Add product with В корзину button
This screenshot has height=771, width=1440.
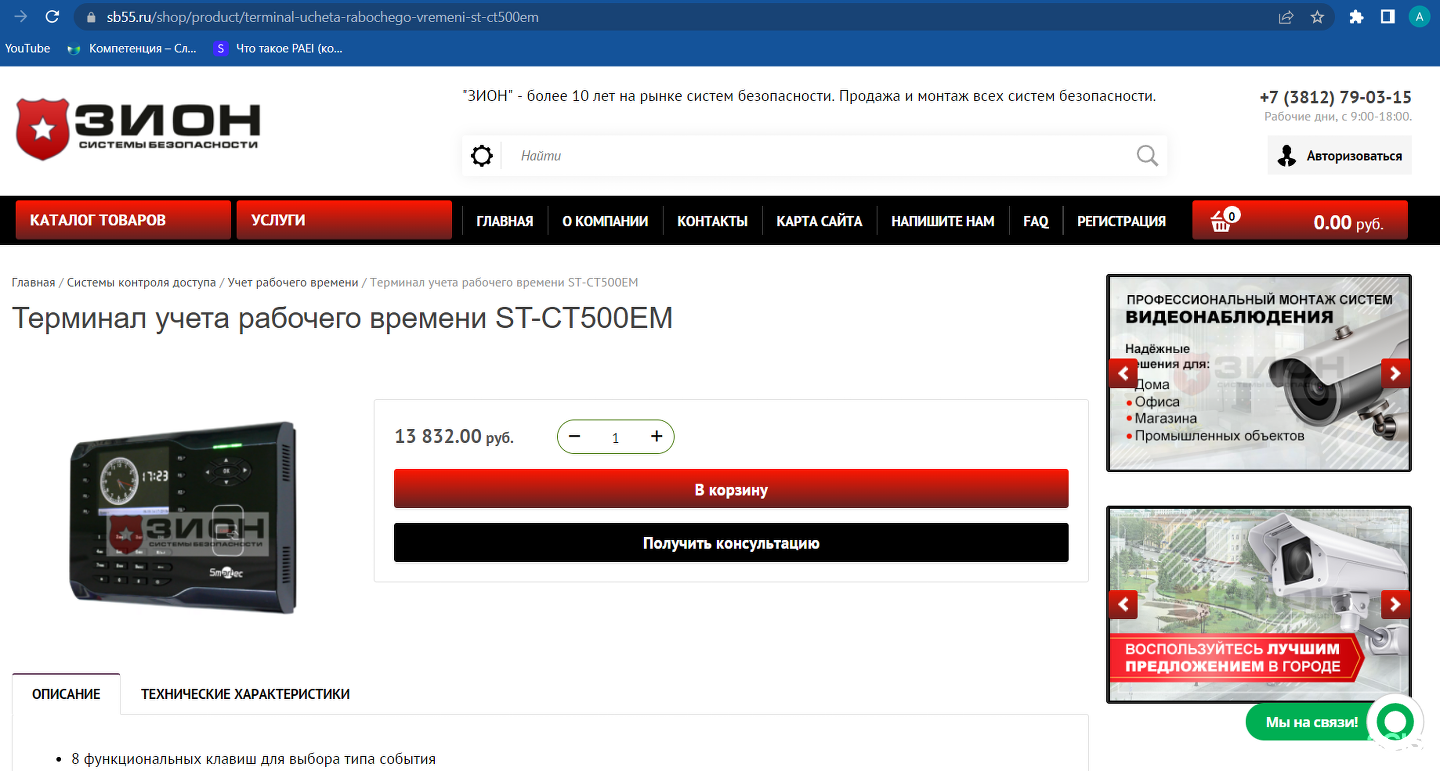(x=731, y=489)
